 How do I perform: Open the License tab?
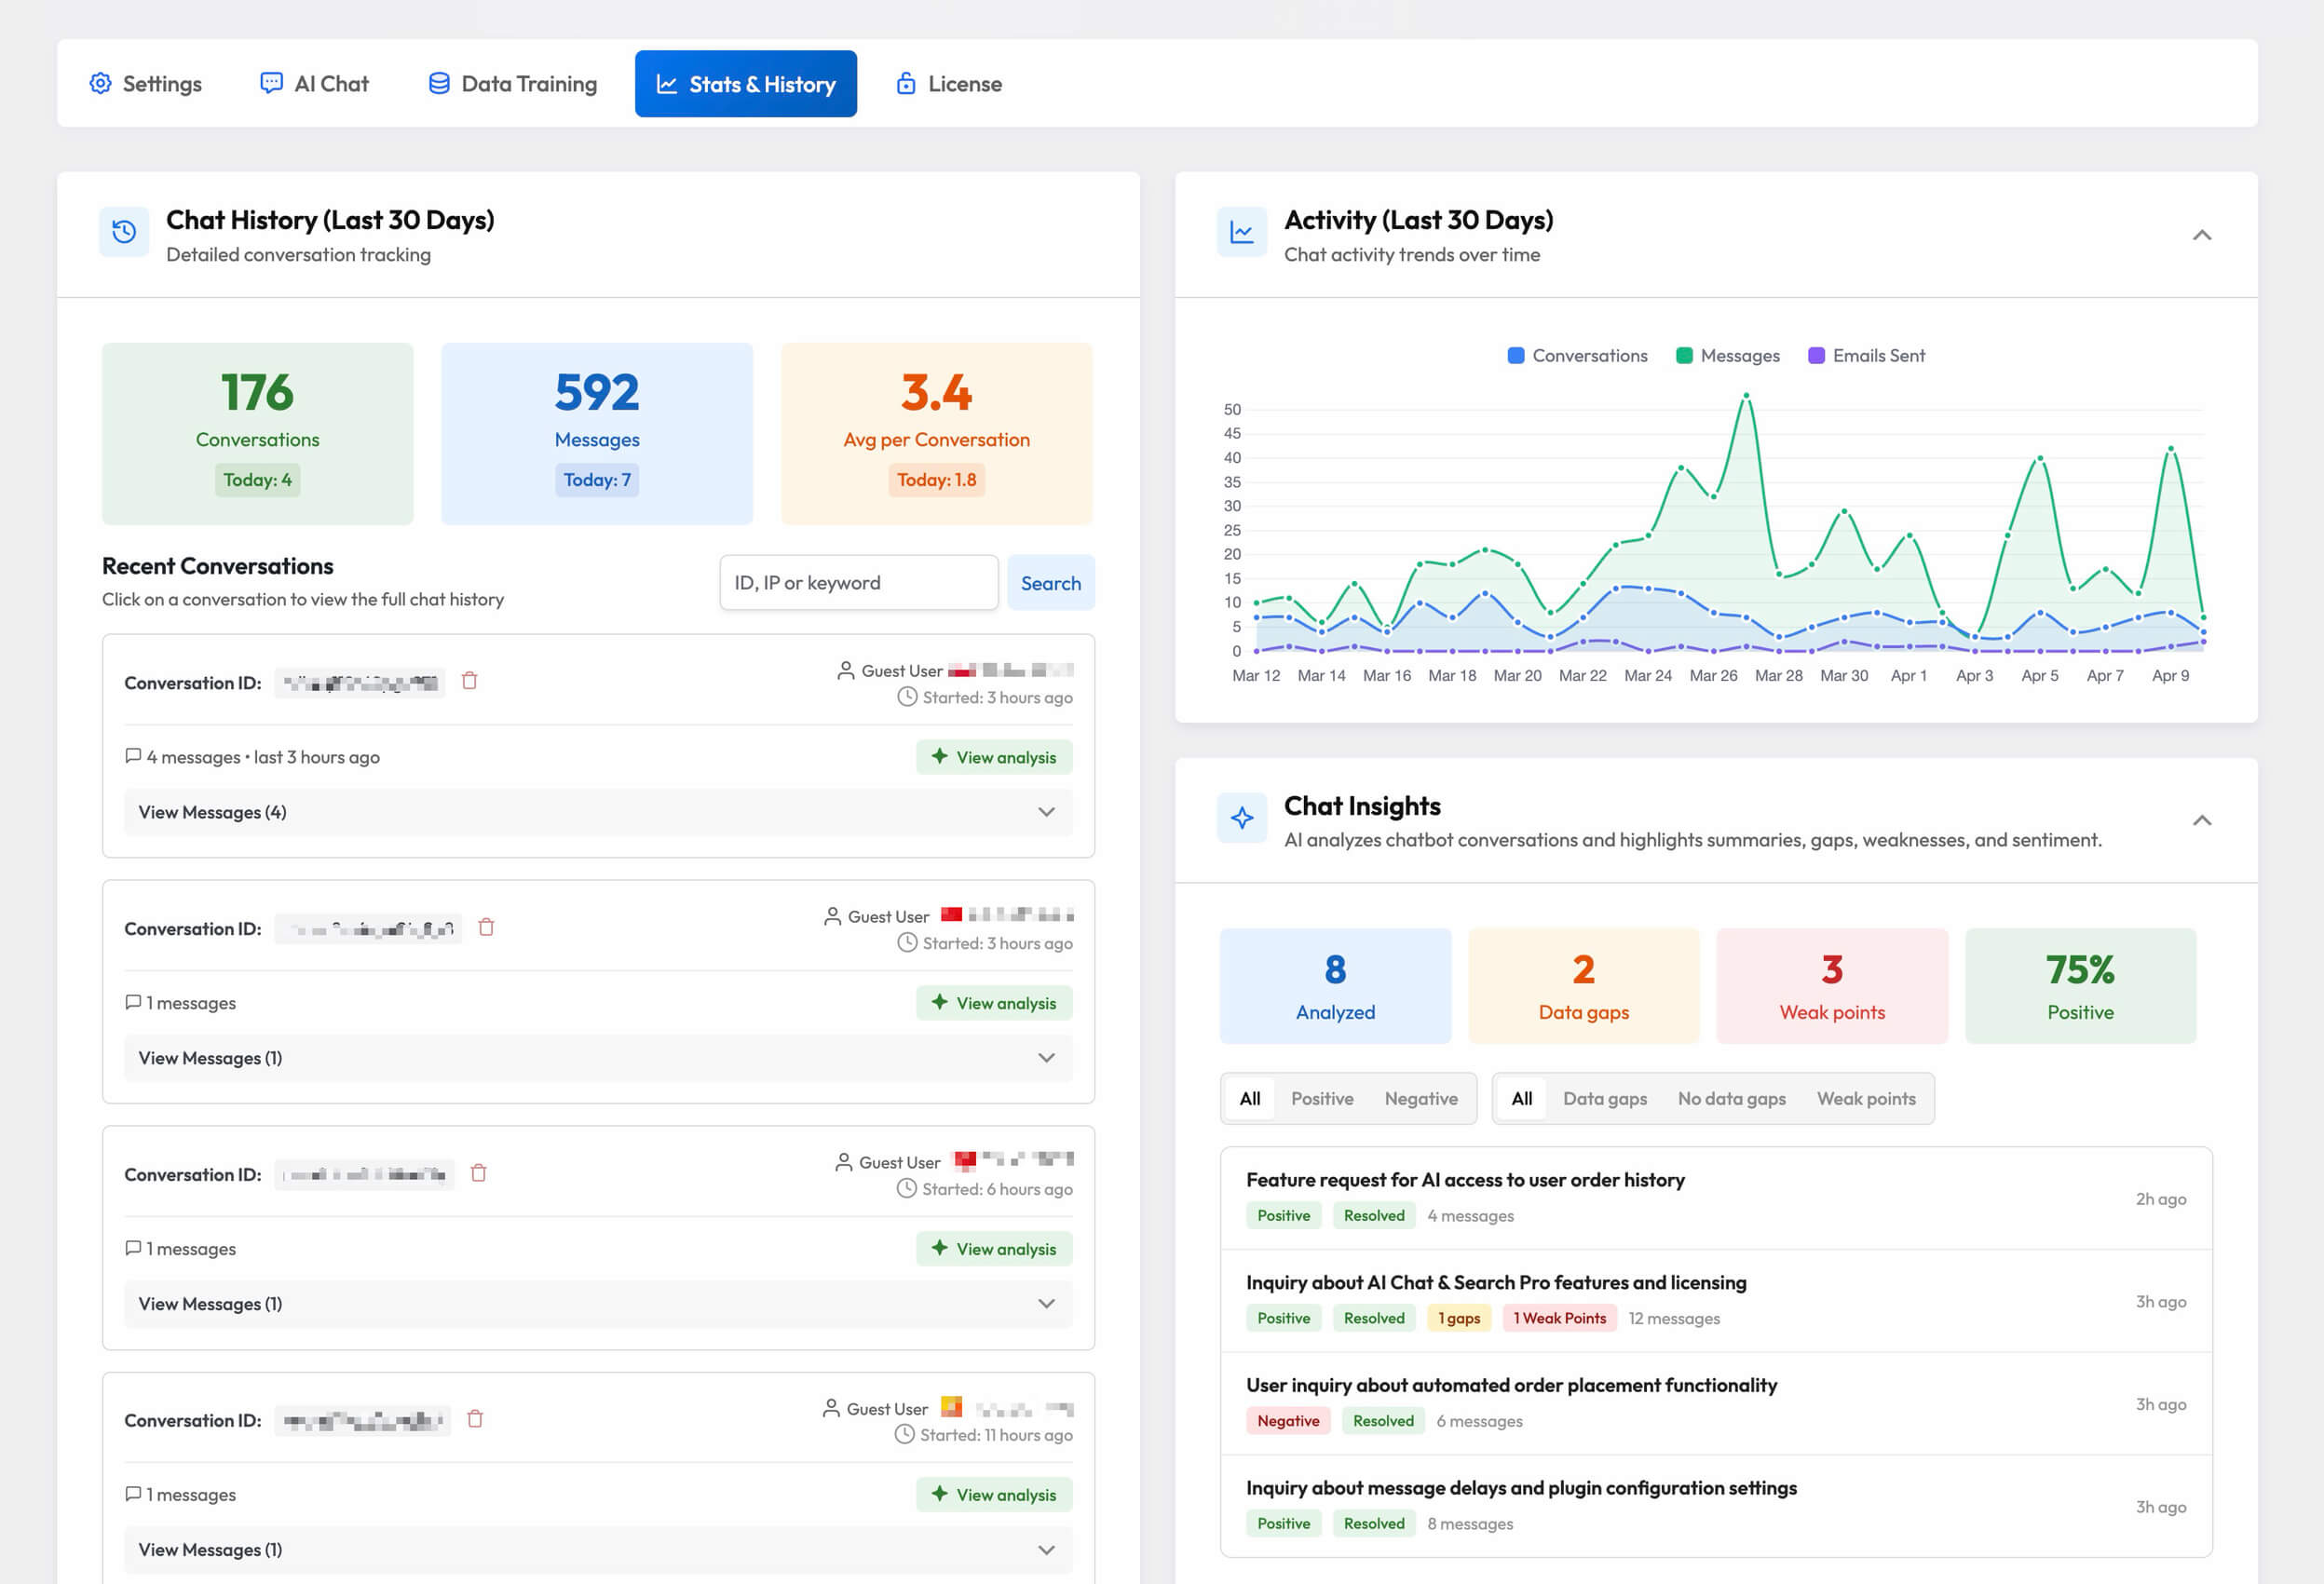click(948, 84)
